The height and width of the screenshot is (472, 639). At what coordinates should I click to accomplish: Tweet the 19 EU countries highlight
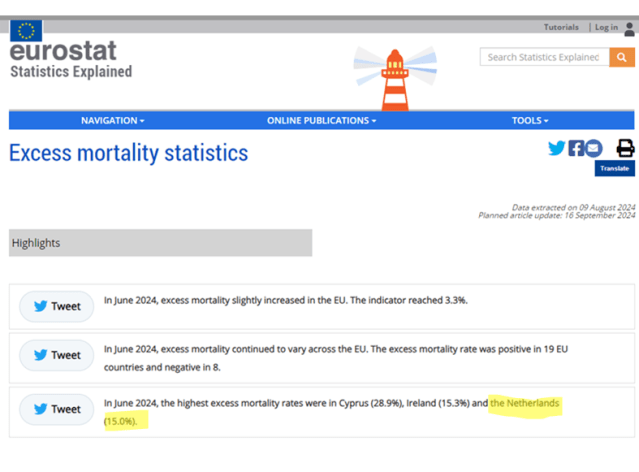tap(57, 355)
